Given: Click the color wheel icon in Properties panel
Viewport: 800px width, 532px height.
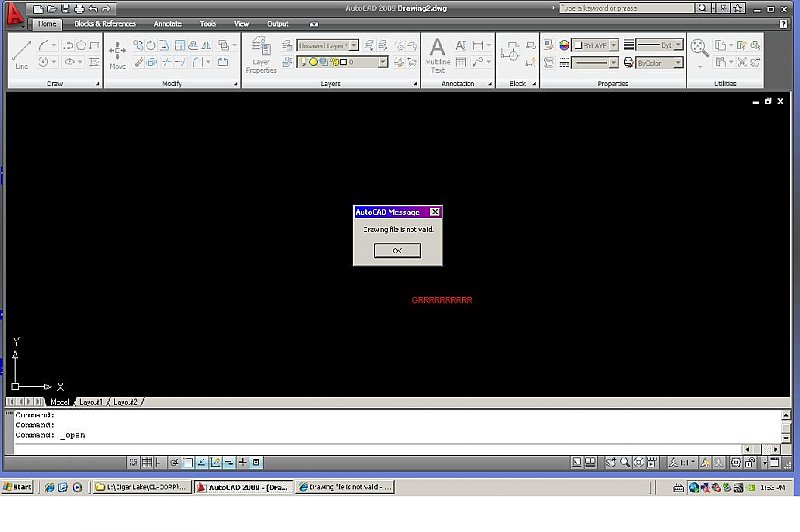Looking at the screenshot, I should click(564, 45).
